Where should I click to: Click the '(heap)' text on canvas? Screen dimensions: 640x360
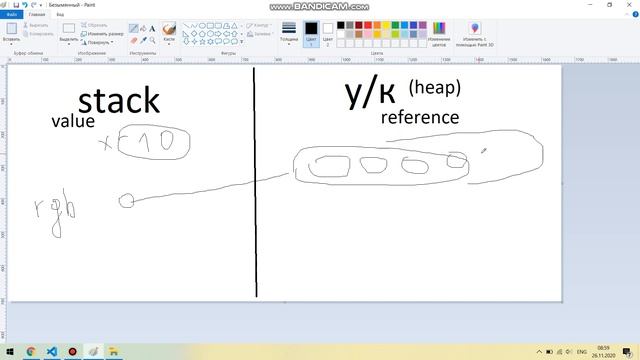(x=435, y=87)
